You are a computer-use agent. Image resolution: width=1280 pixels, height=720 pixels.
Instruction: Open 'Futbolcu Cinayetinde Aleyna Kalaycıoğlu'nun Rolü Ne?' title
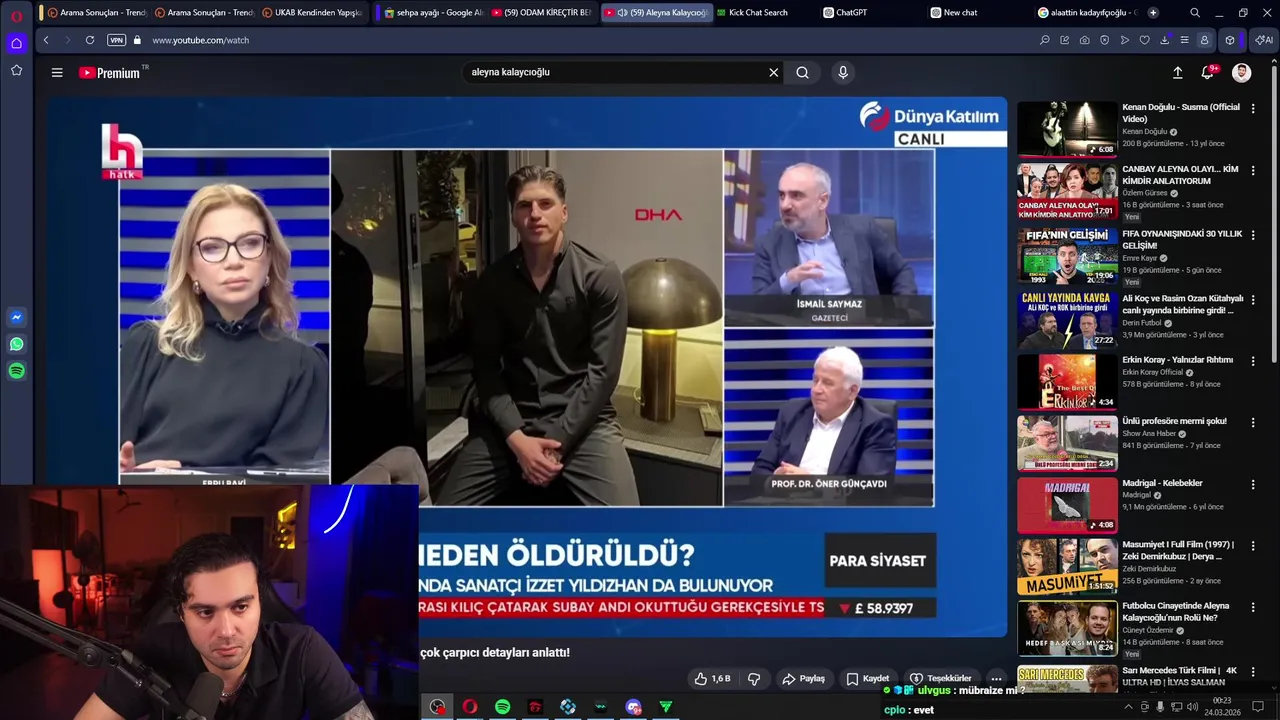tap(1176, 612)
